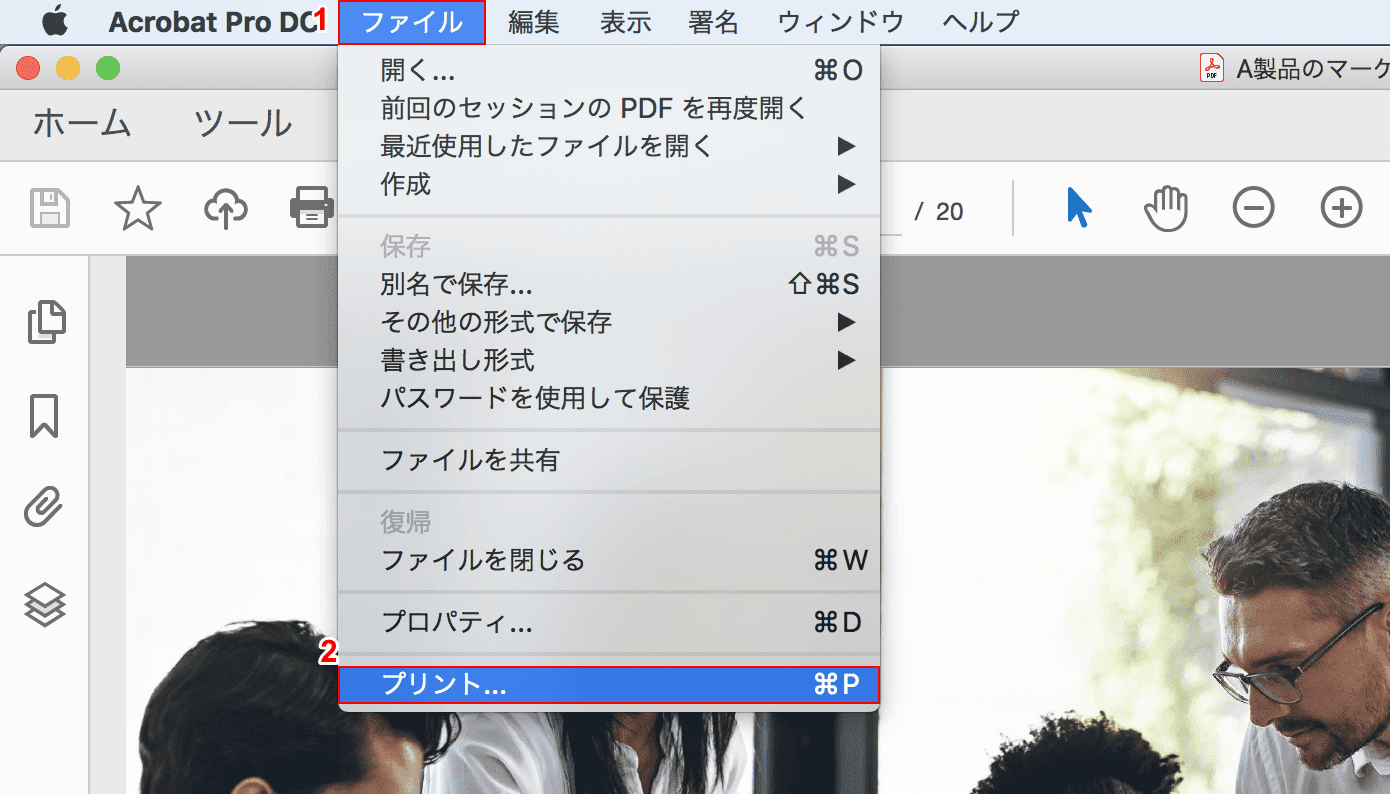Open the ヘルプ menu
Screen dimensions: 1390x794
pyautogui.click(x=981, y=22)
